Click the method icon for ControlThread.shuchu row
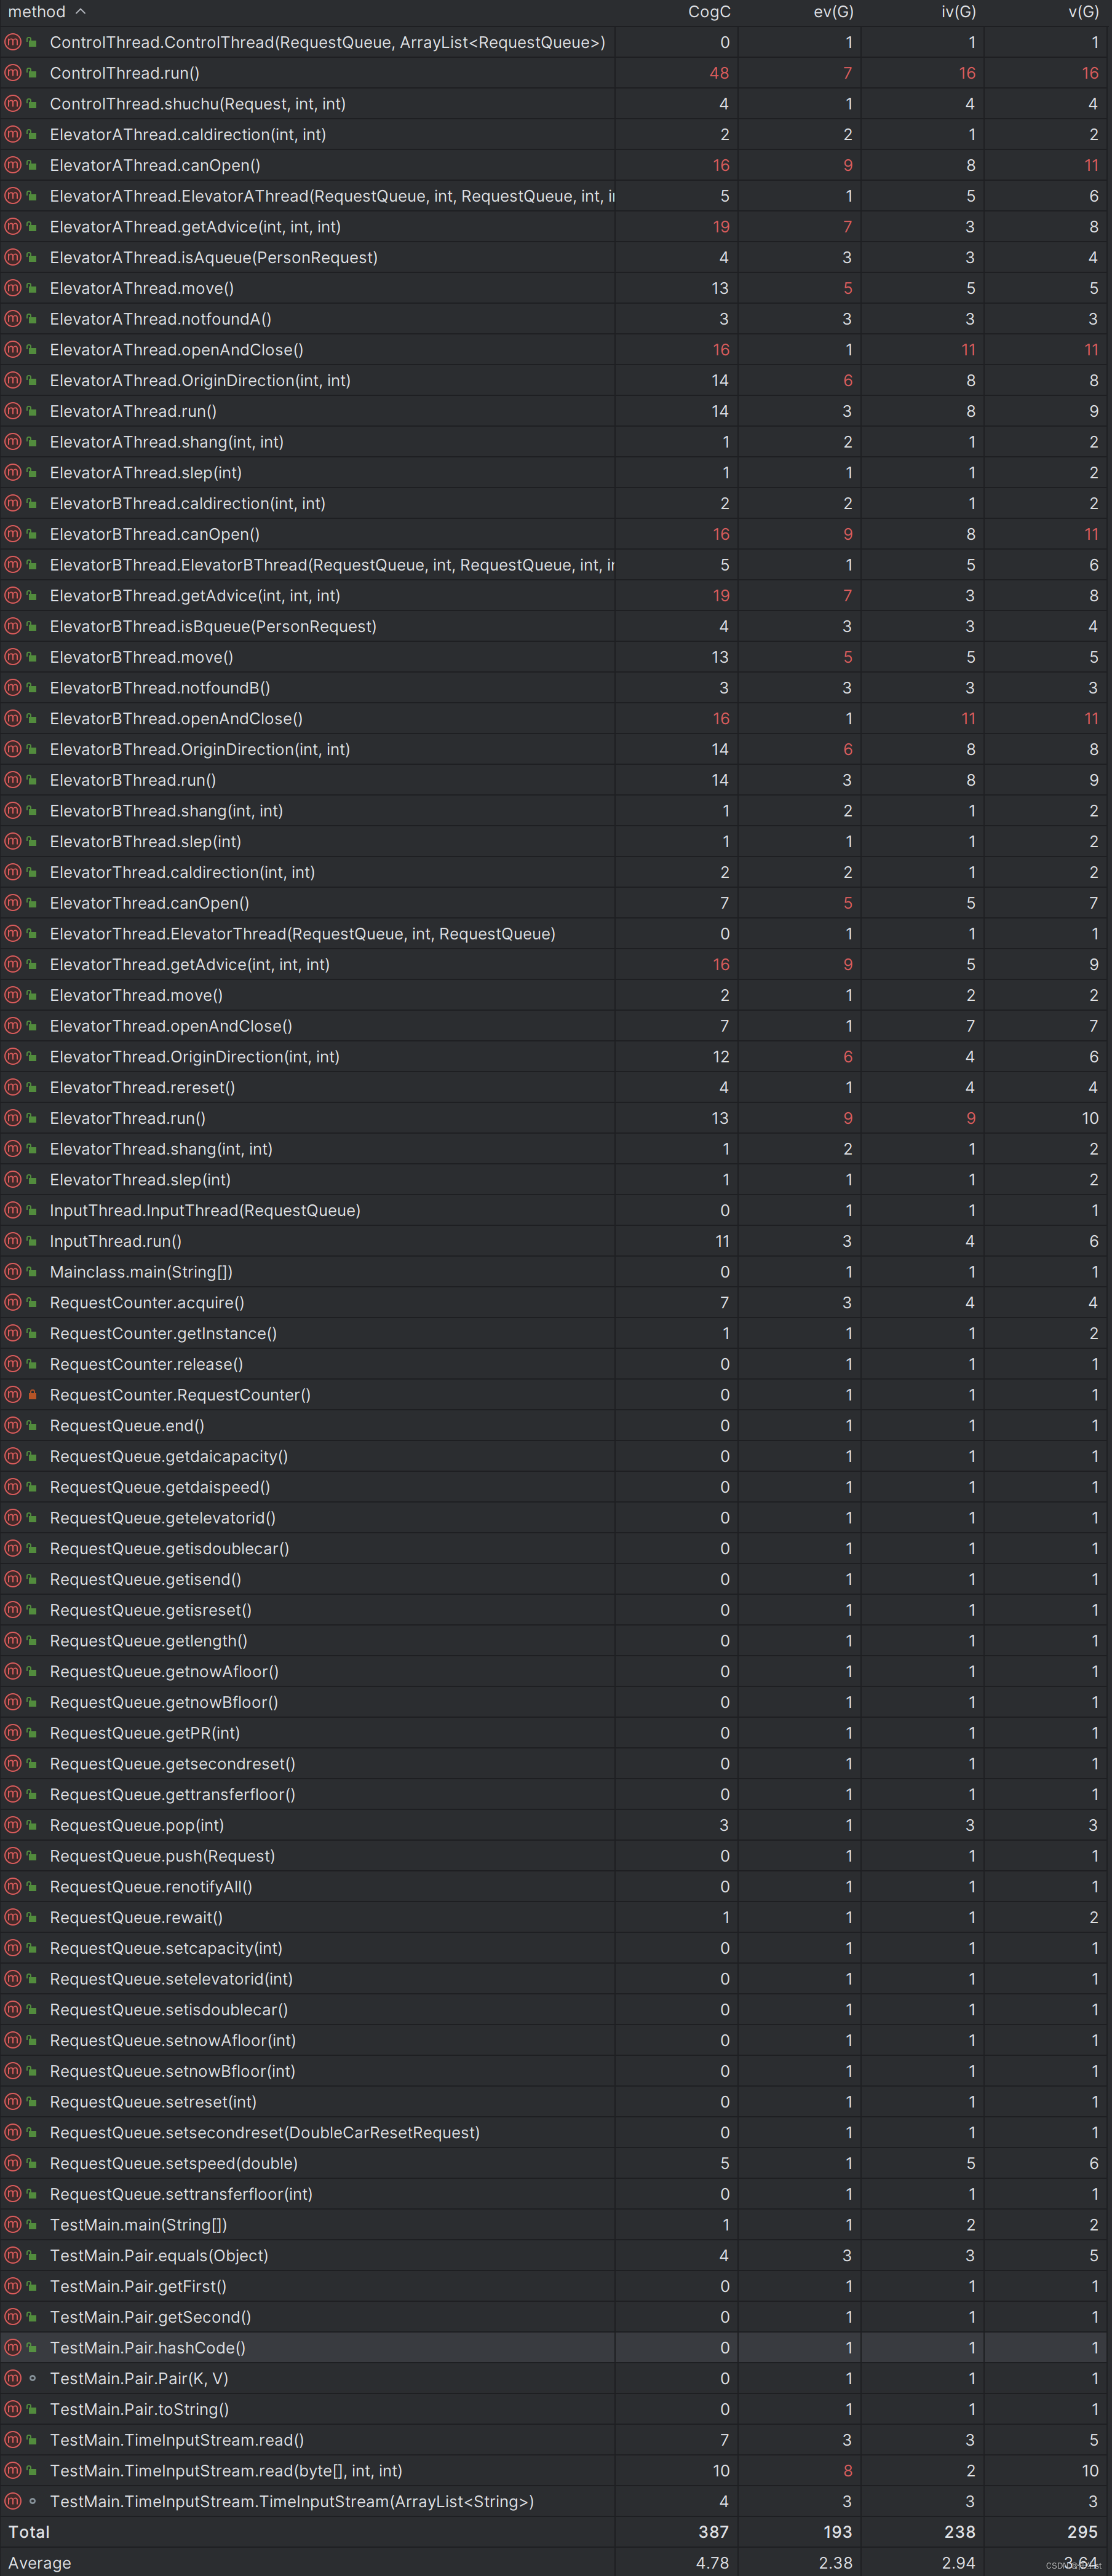Screen dimensions: 1112x2576 [12, 104]
